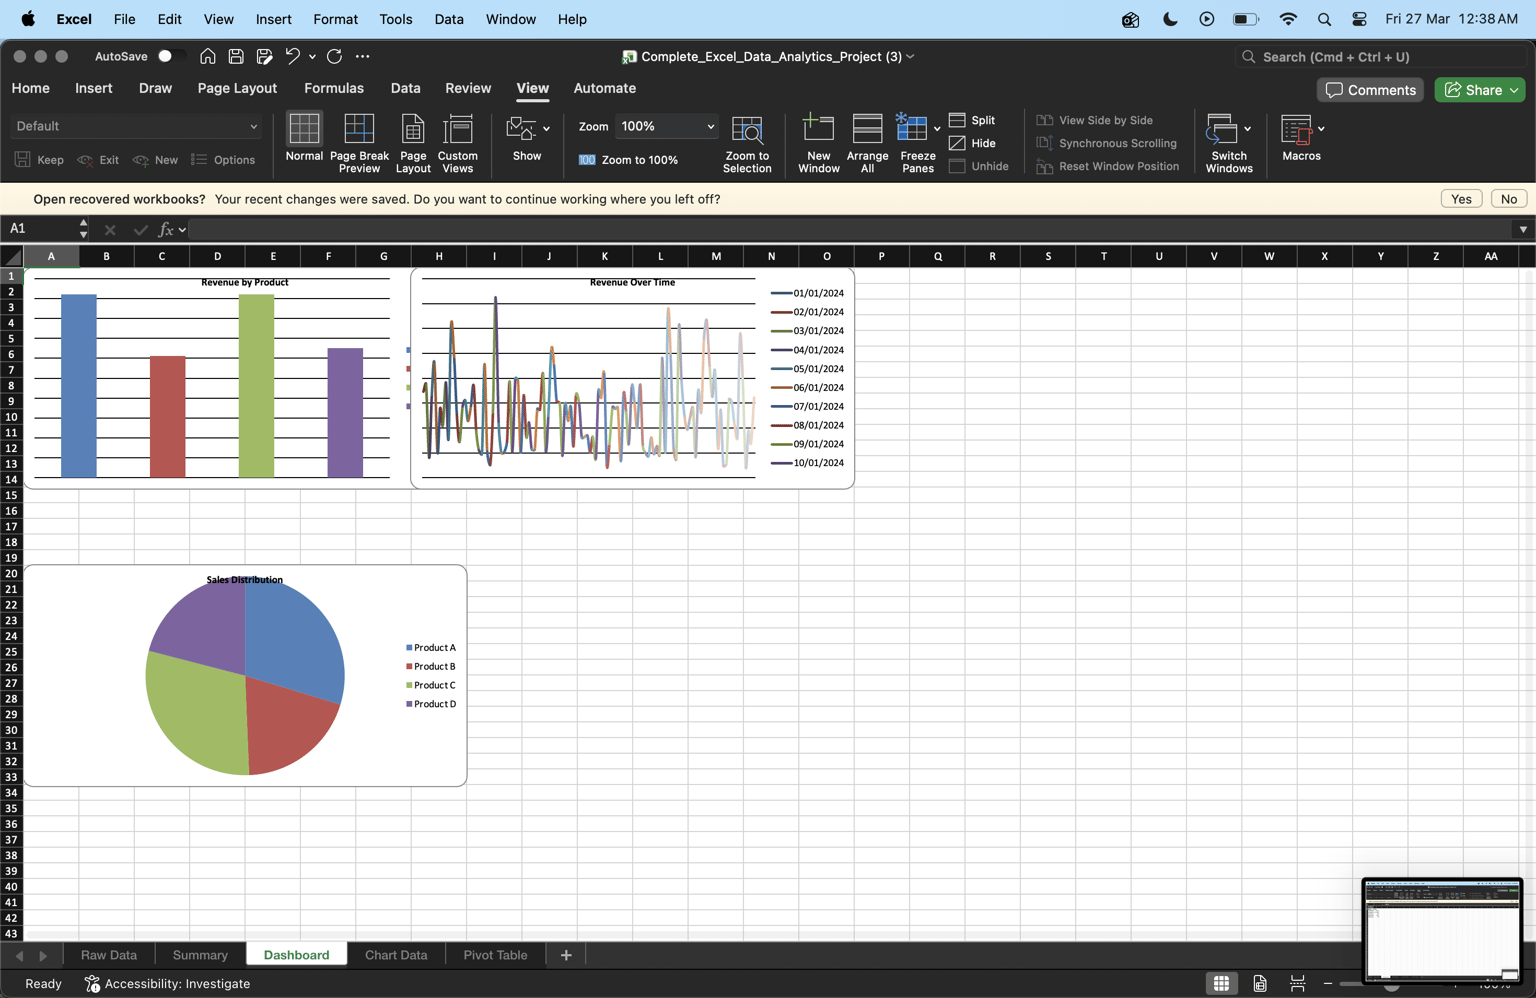Image resolution: width=1536 pixels, height=998 pixels.
Task: Open the Zoom 100% percentage dropdown
Action: (710, 127)
